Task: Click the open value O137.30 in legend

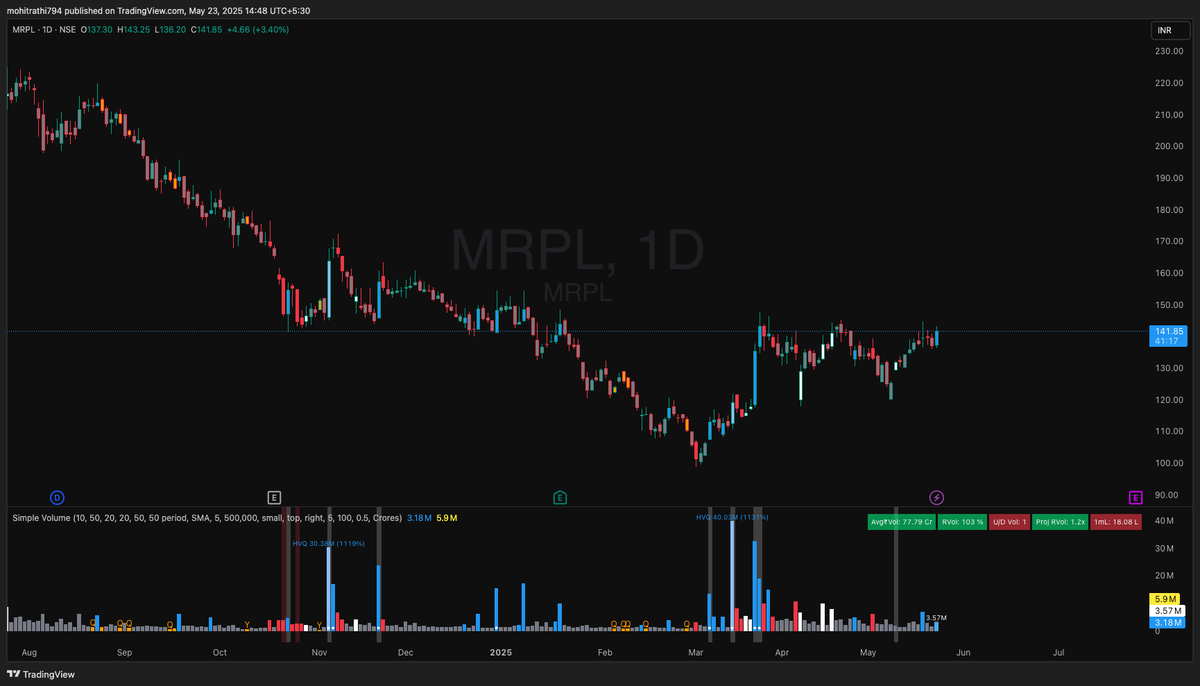Action: [x=99, y=30]
